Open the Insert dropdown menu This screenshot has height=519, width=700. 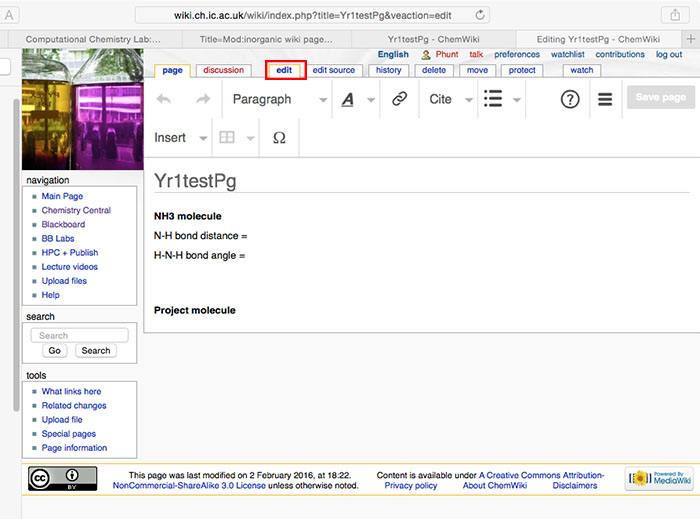point(180,138)
